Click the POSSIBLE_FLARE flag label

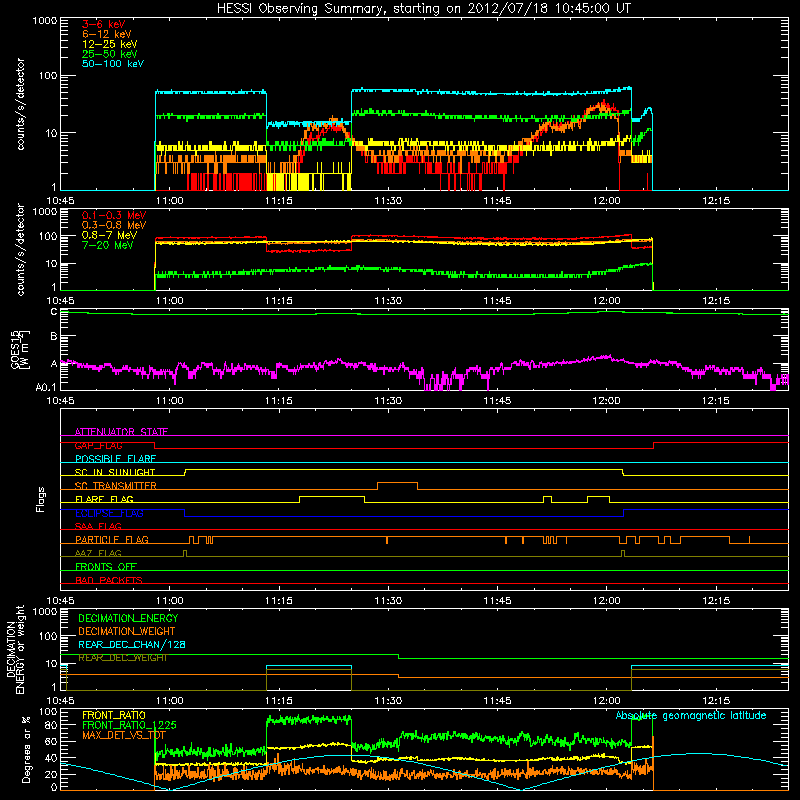click(x=115, y=459)
